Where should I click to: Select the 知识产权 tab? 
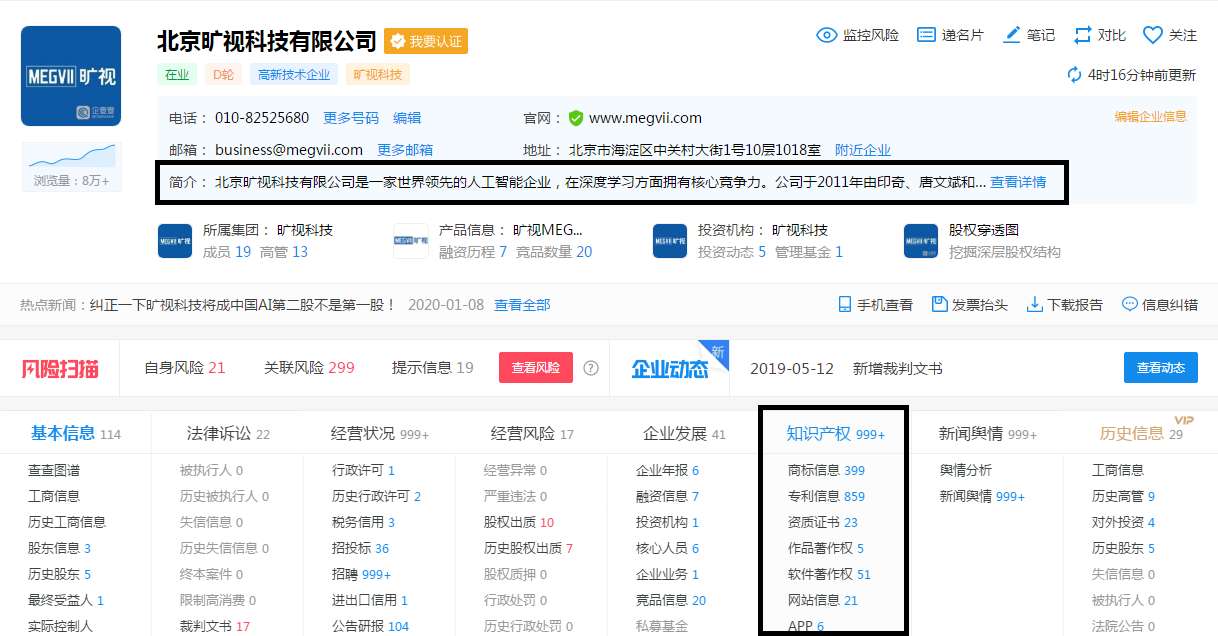coord(836,434)
